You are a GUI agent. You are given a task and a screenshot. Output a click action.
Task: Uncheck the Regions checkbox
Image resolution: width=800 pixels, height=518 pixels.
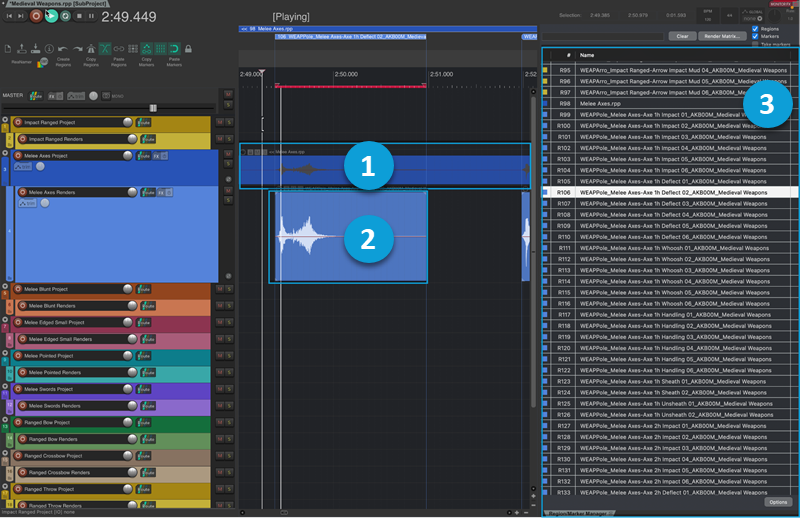coord(754,29)
